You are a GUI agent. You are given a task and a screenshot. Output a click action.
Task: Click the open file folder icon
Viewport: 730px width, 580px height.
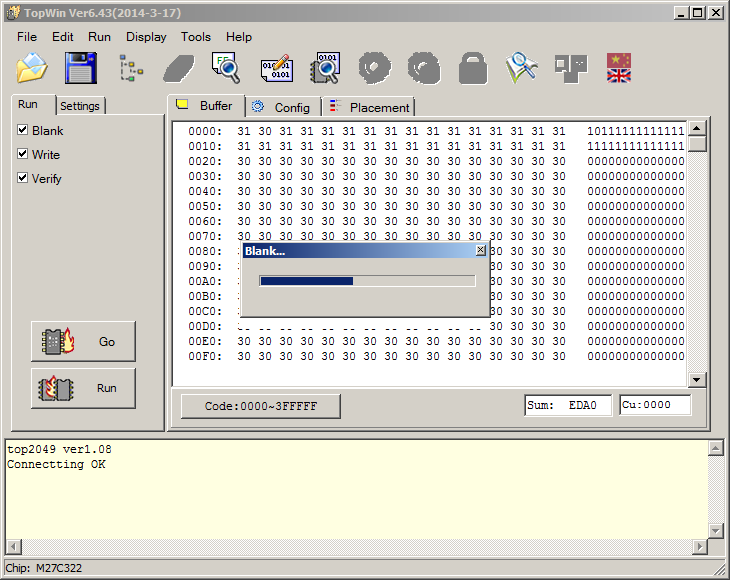(32, 68)
